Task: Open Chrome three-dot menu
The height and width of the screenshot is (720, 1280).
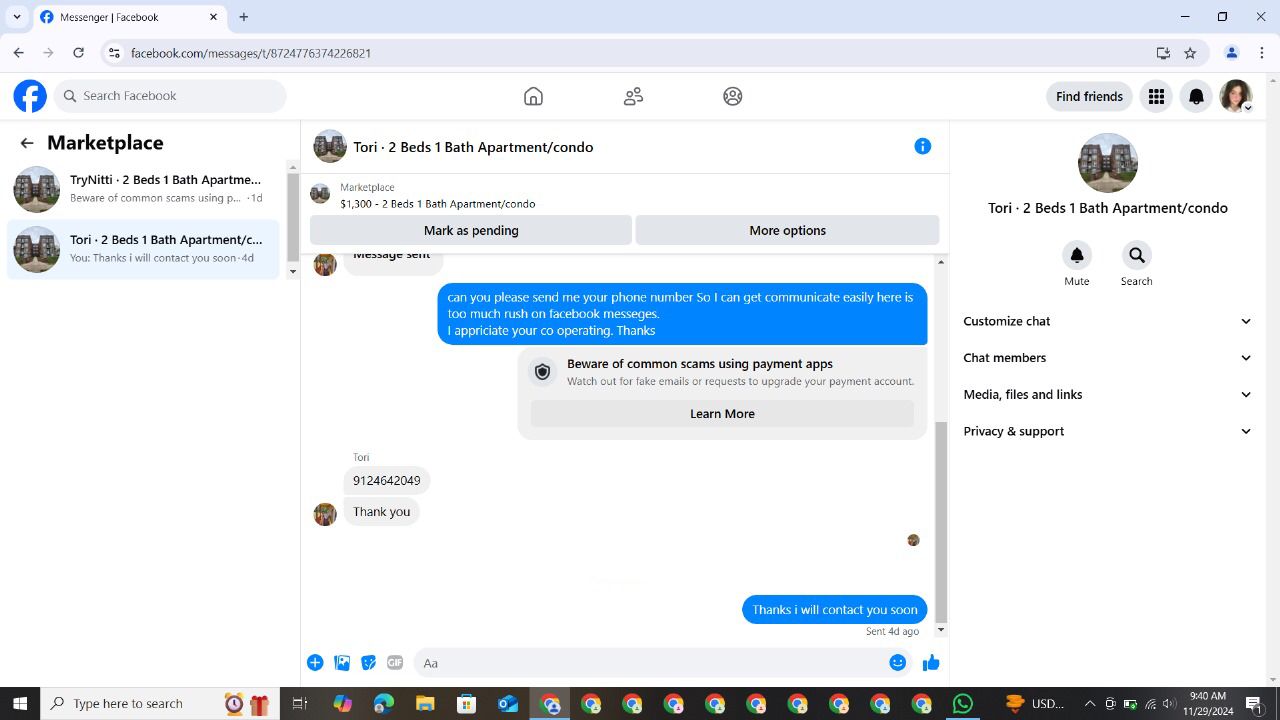Action: pyautogui.click(x=1262, y=53)
